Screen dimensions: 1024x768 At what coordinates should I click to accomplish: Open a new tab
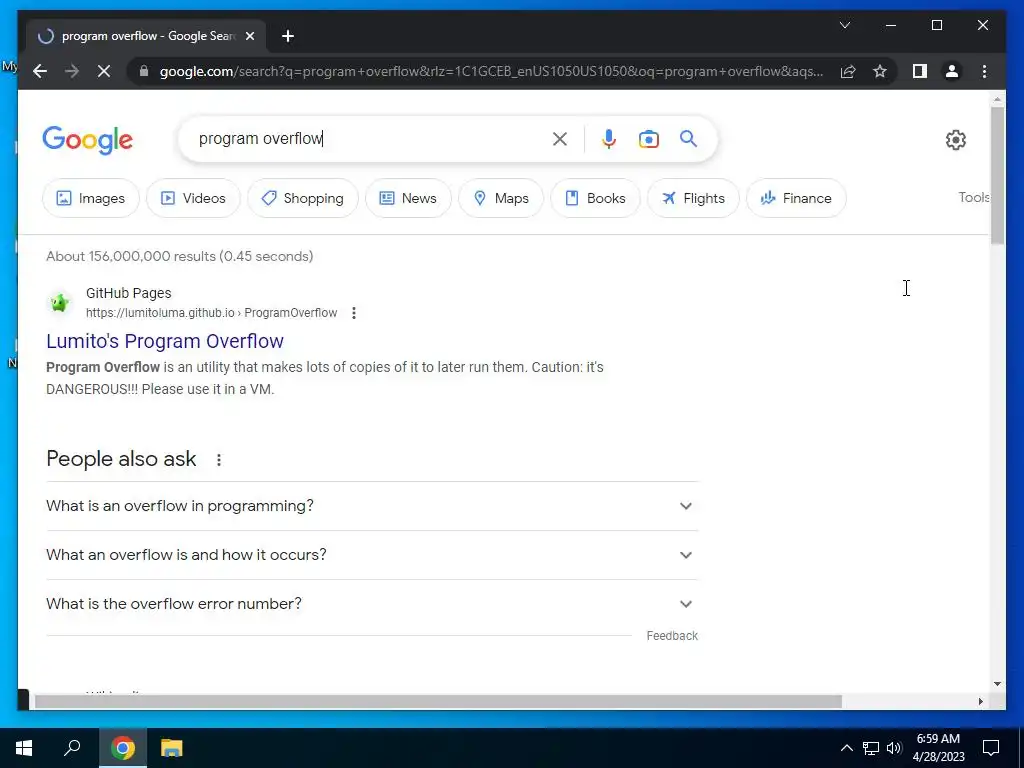pyautogui.click(x=288, y=36)
